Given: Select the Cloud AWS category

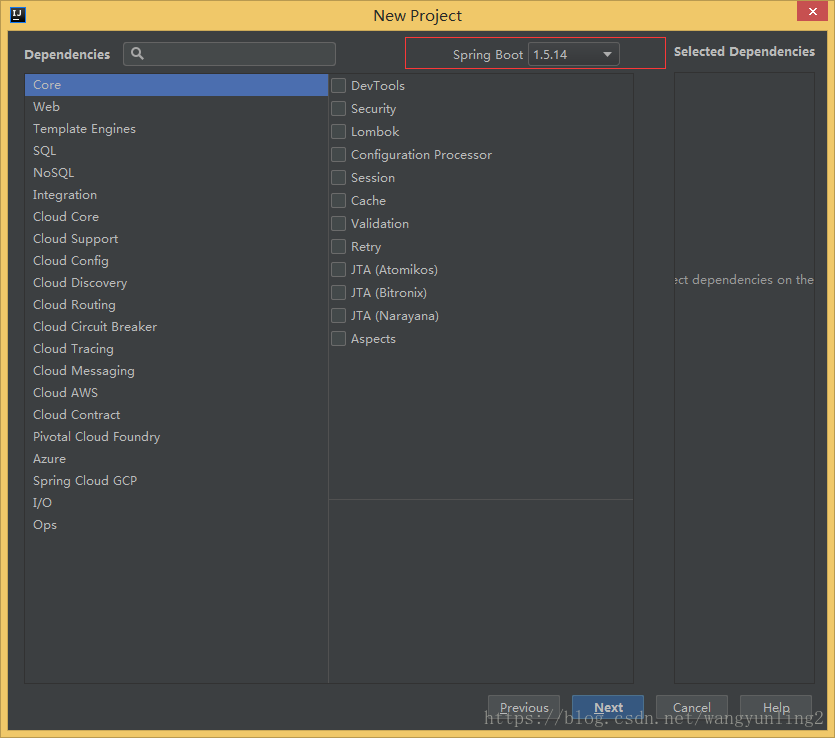Looking at the screenshot, I should [176, 393].
